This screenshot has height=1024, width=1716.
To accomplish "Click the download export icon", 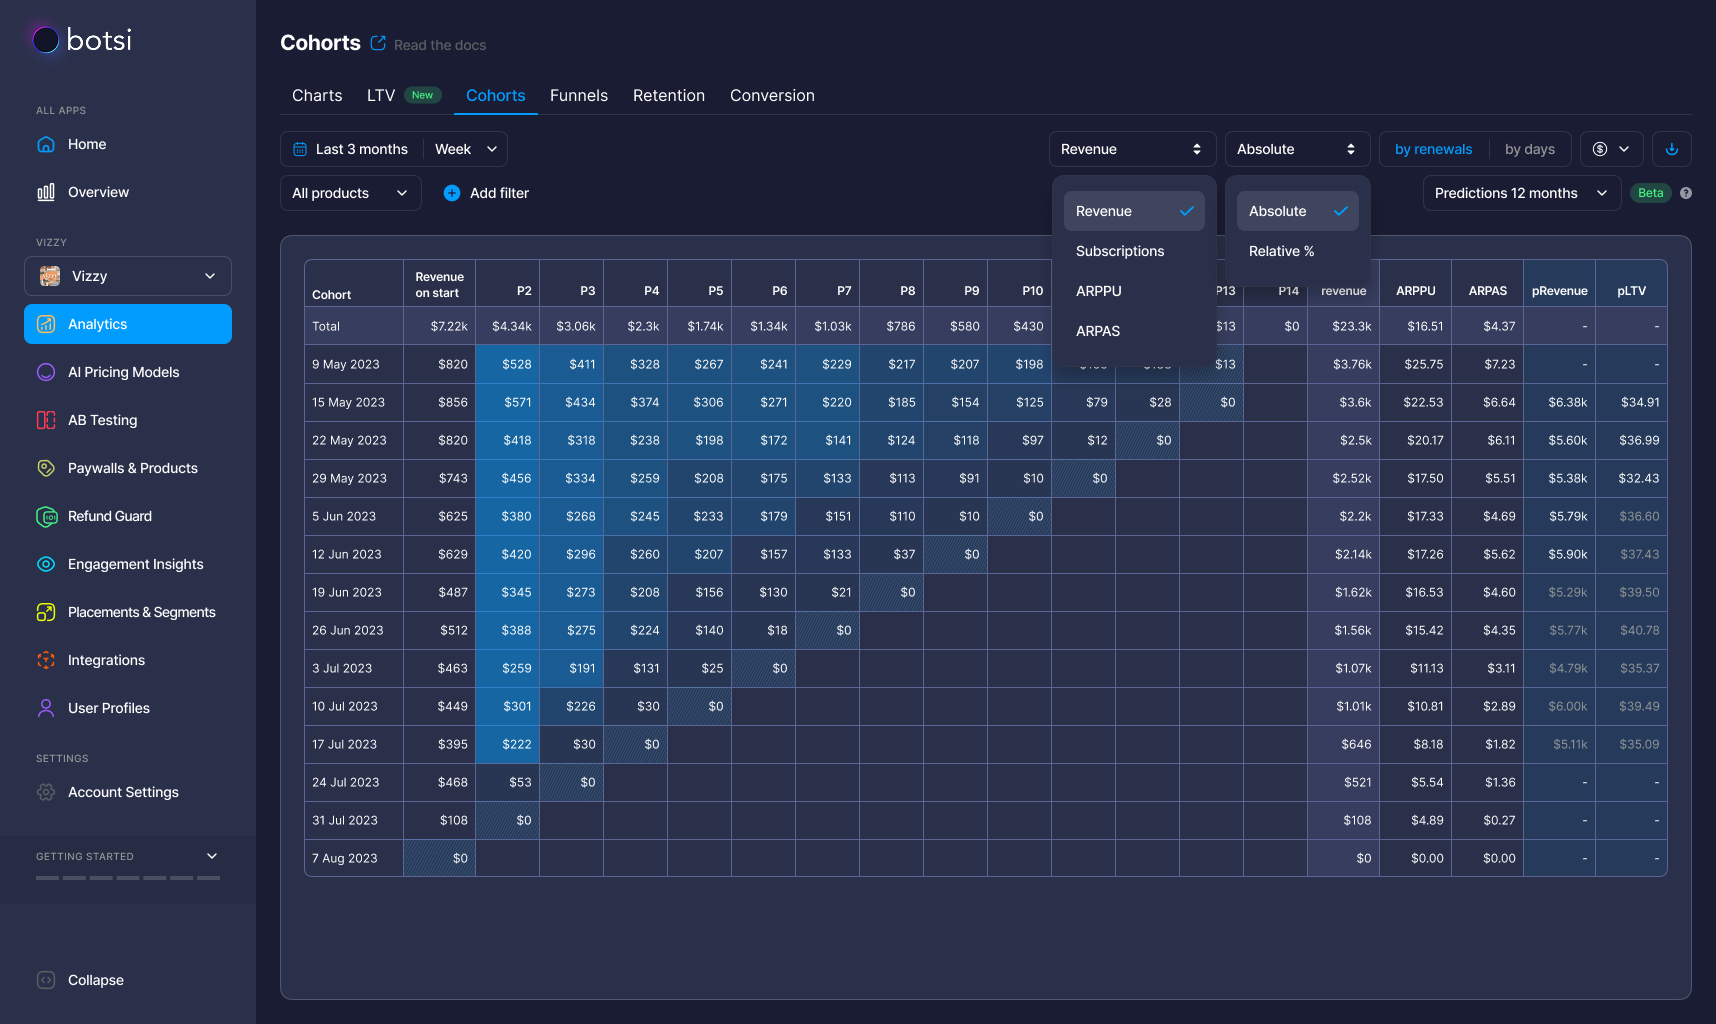I will coord(1671,149).
